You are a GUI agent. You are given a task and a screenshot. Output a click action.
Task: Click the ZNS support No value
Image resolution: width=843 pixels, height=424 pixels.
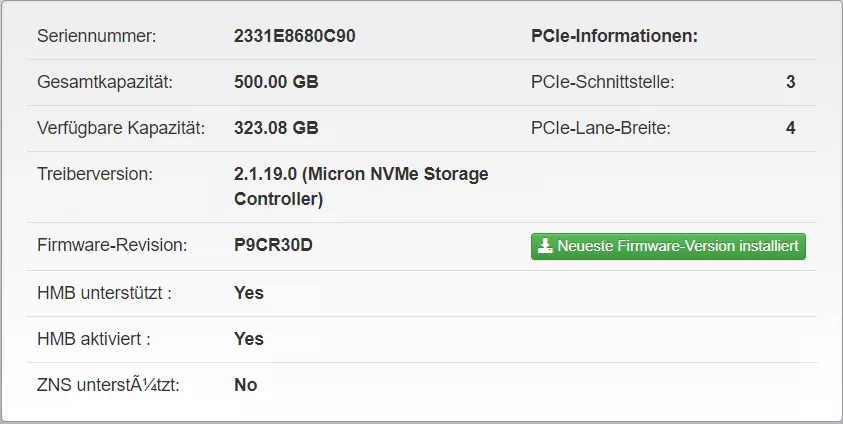point(246,385)
